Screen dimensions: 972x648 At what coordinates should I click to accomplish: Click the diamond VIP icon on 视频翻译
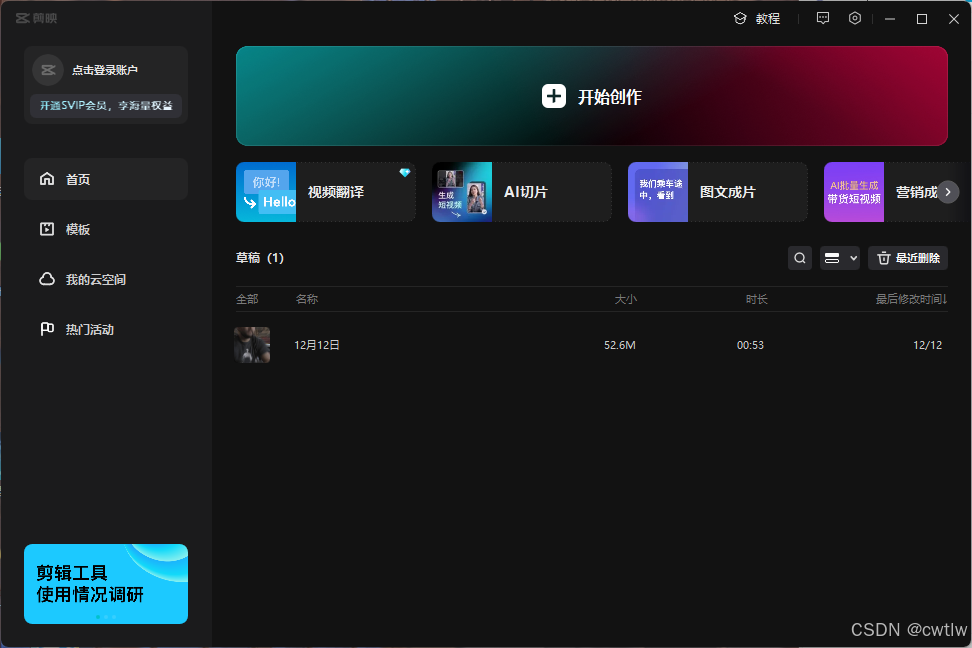pos(405,172)
